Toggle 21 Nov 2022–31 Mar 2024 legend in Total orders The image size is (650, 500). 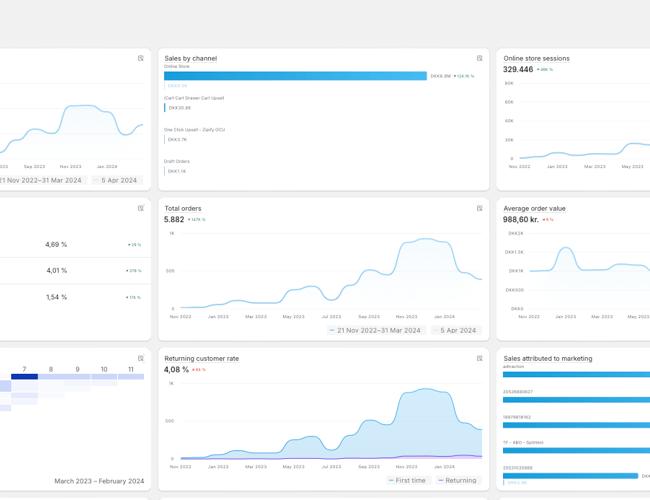point(374,330)
